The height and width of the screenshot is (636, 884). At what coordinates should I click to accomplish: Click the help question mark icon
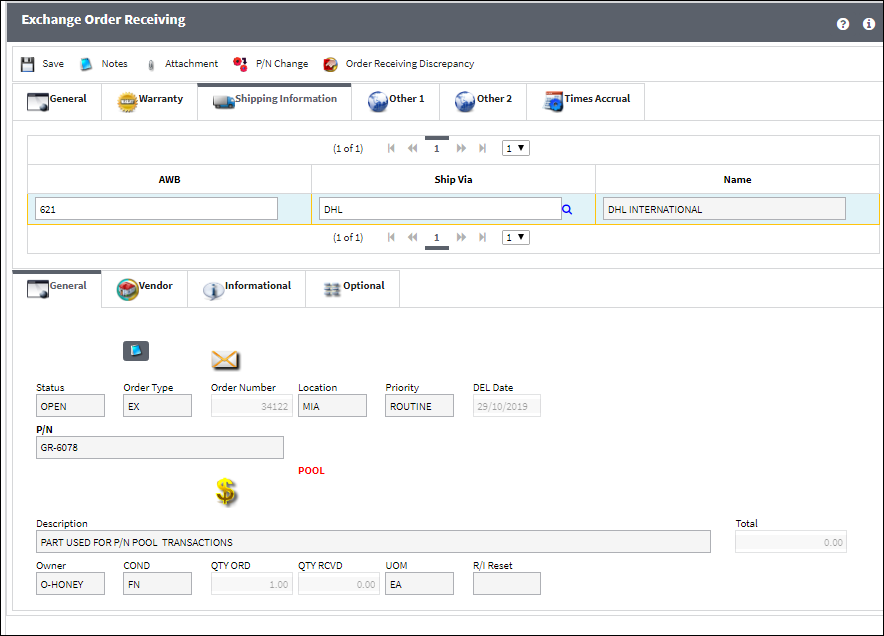pyautogui.click(x=842, y=24)
